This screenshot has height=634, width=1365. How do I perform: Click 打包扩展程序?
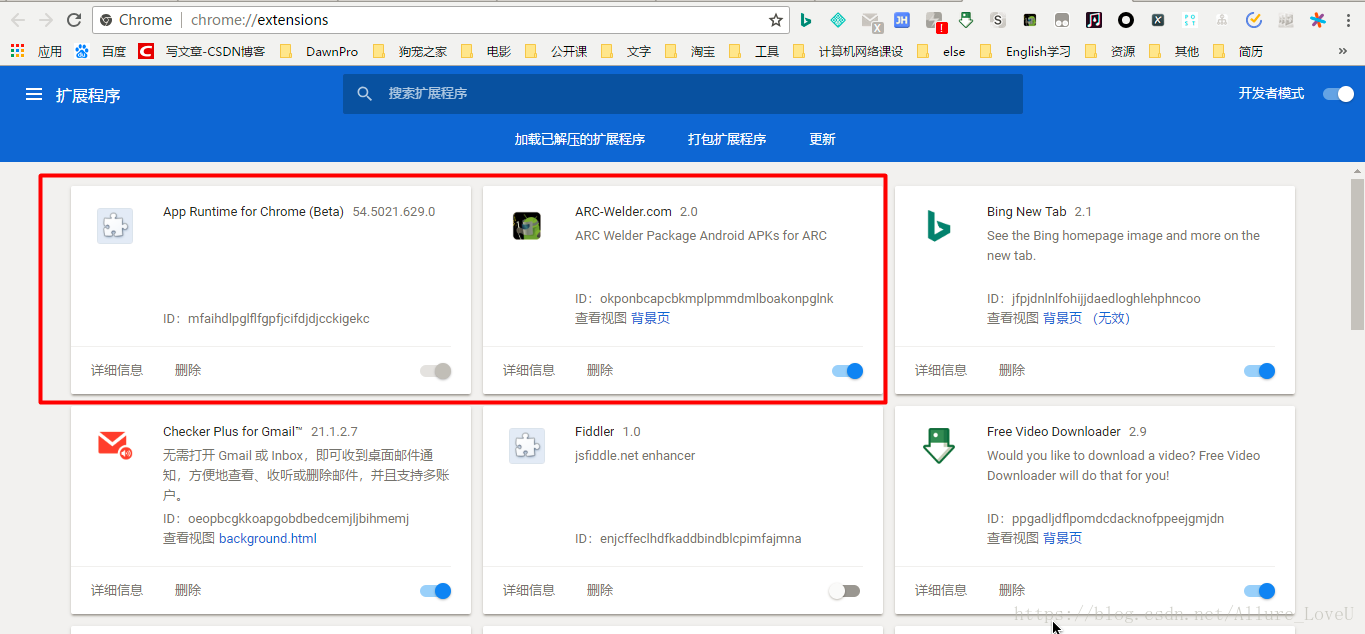click(727, 139)
